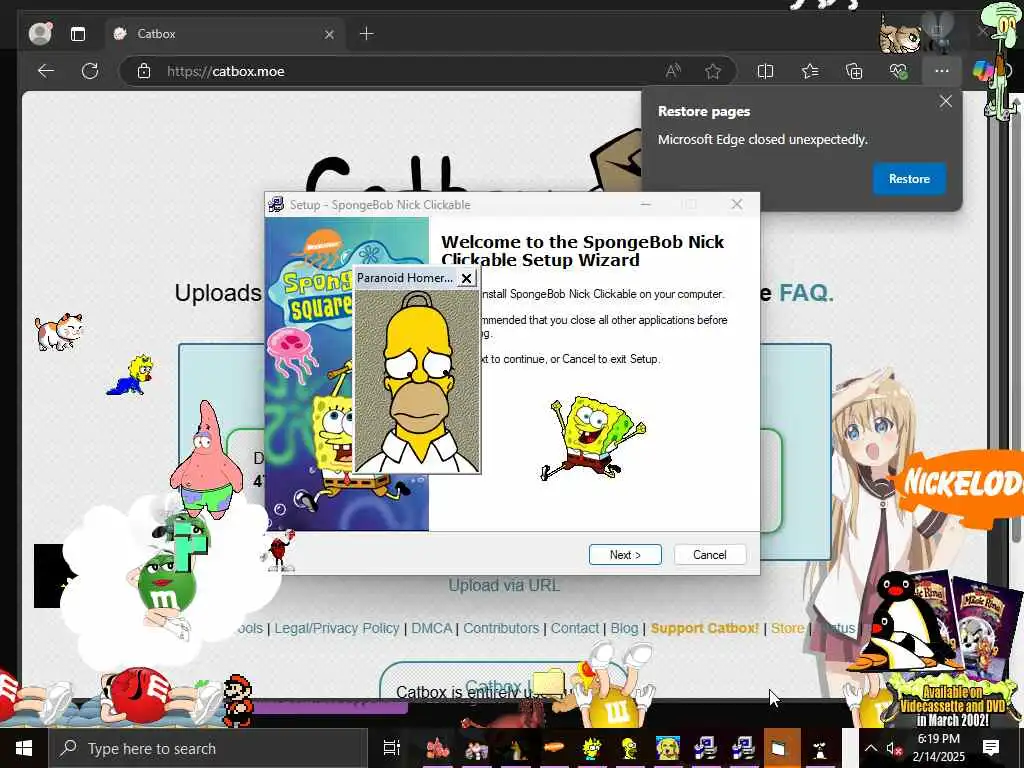Open the highlighted file window taskbar app
This screenshot has width=1024, height=768.
click(x=781, y=748)
